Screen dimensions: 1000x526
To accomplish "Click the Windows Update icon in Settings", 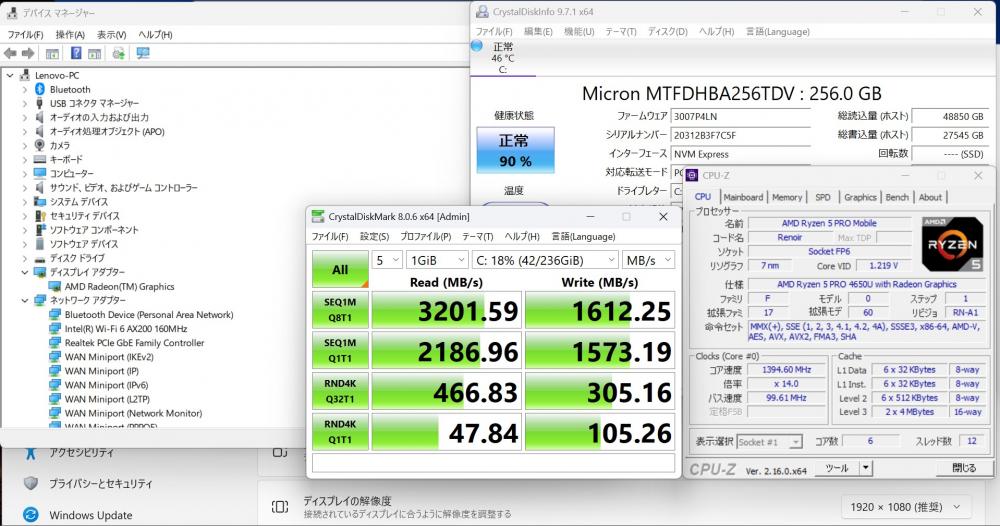I will tap(30, 515).
